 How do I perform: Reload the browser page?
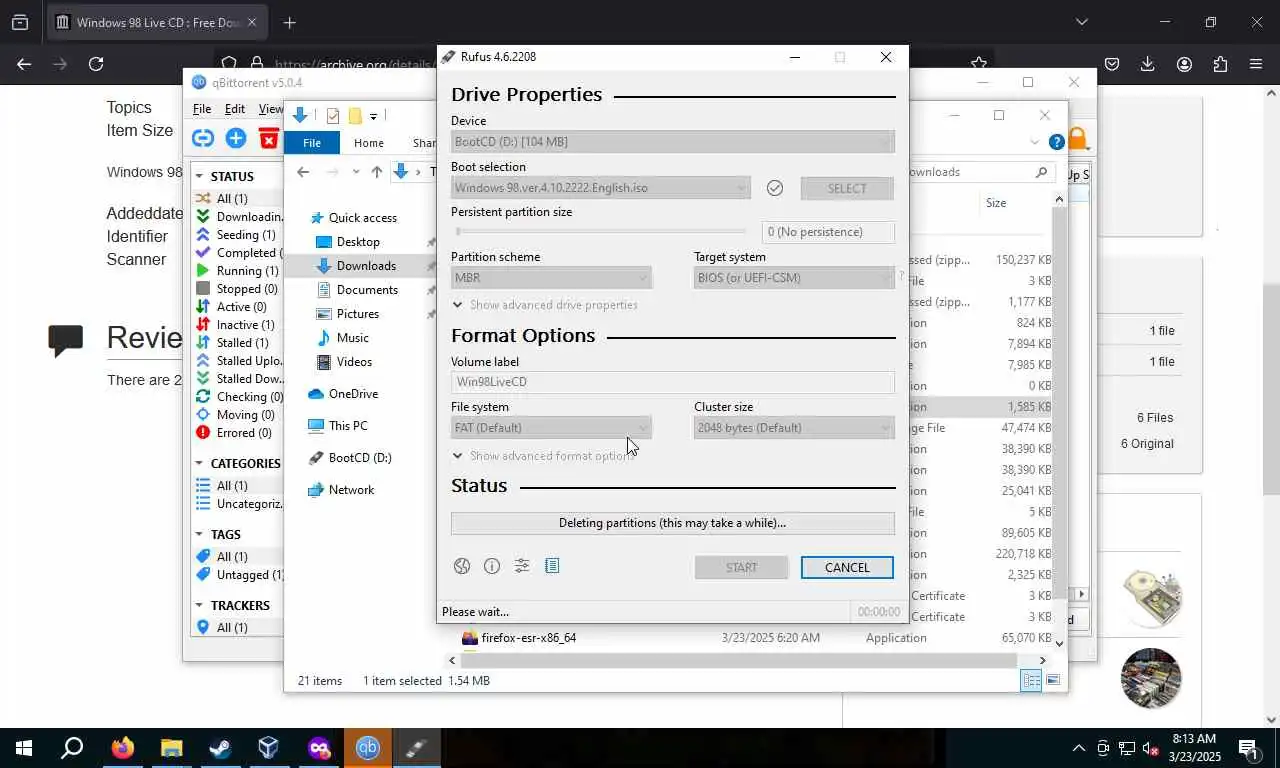coord(96,64)
